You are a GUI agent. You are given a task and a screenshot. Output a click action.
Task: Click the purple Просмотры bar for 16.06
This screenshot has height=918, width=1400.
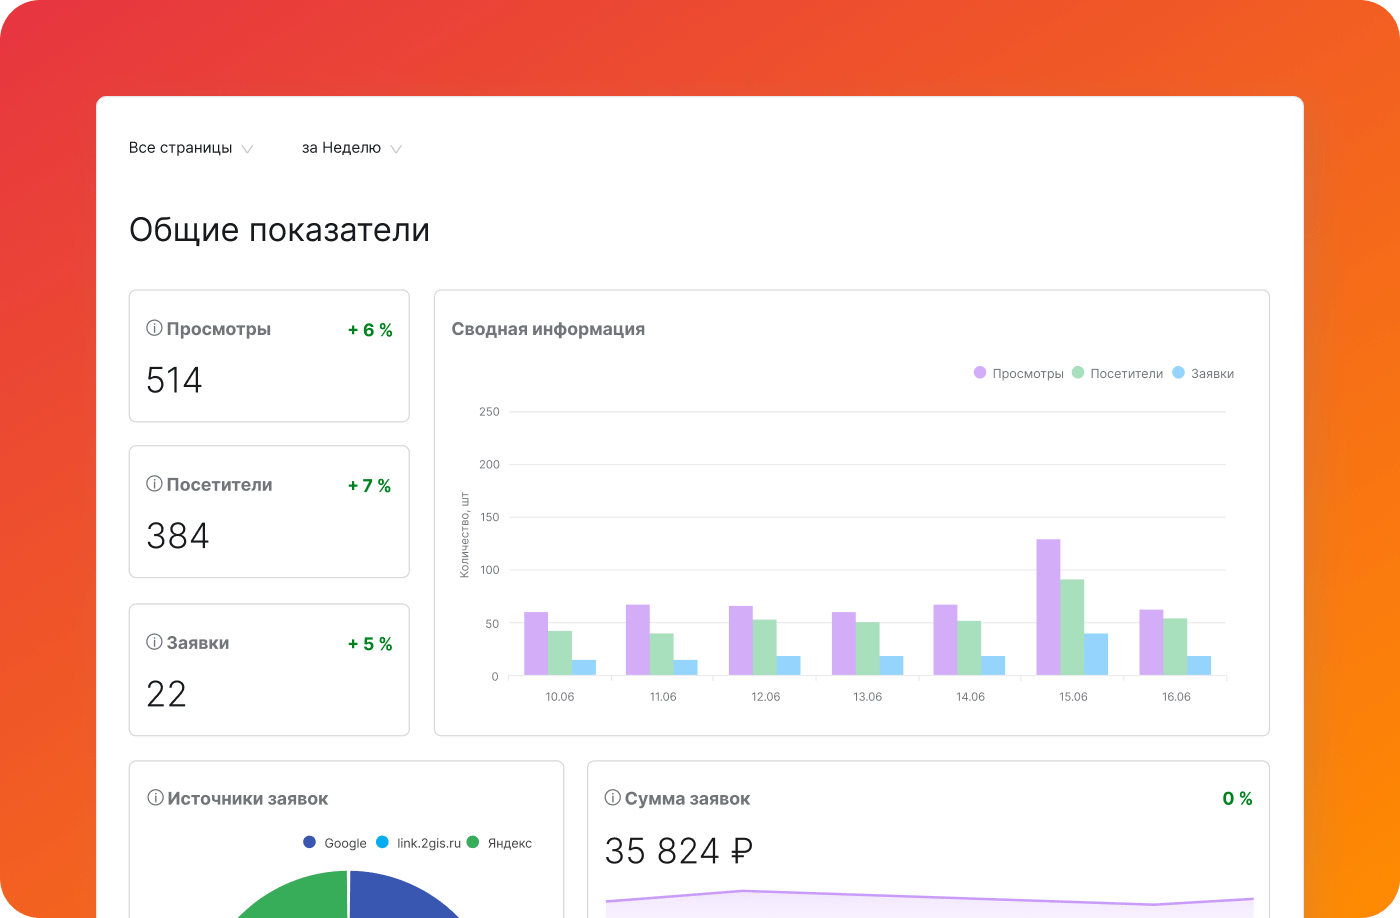pyautogui.click(x=1151, y=643)
